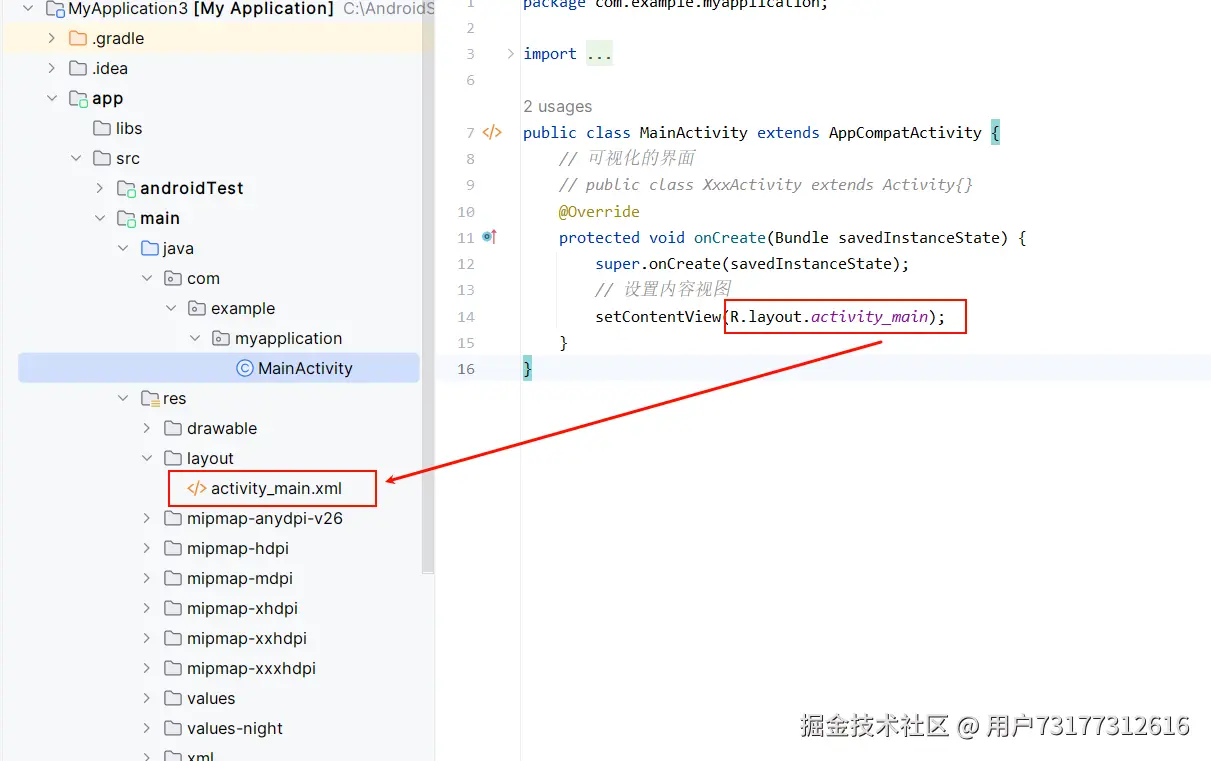Click the .idea folder icon

tap(78, 68)
